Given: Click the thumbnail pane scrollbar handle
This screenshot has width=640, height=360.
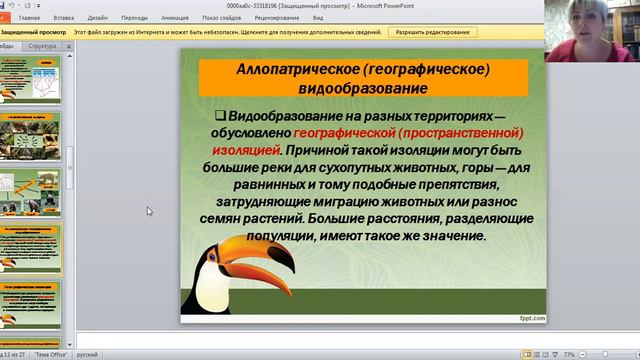Looking at the screenshot, I should (70, 168).
